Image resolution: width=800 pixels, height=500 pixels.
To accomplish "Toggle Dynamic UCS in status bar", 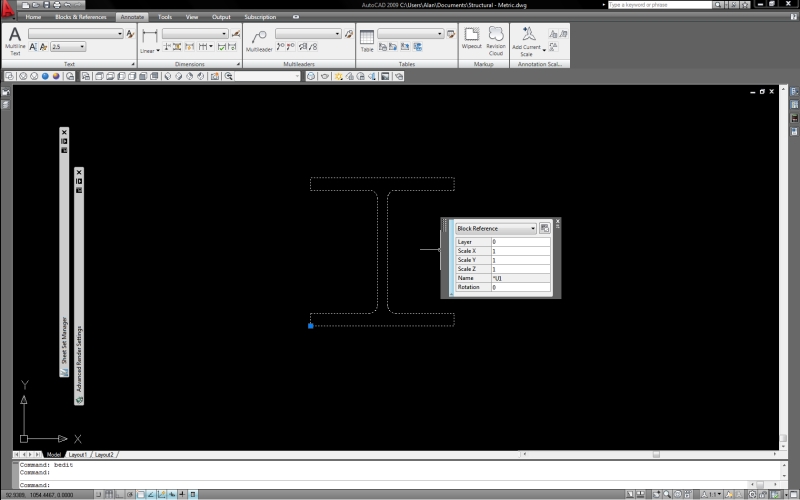I will point(162,494).
